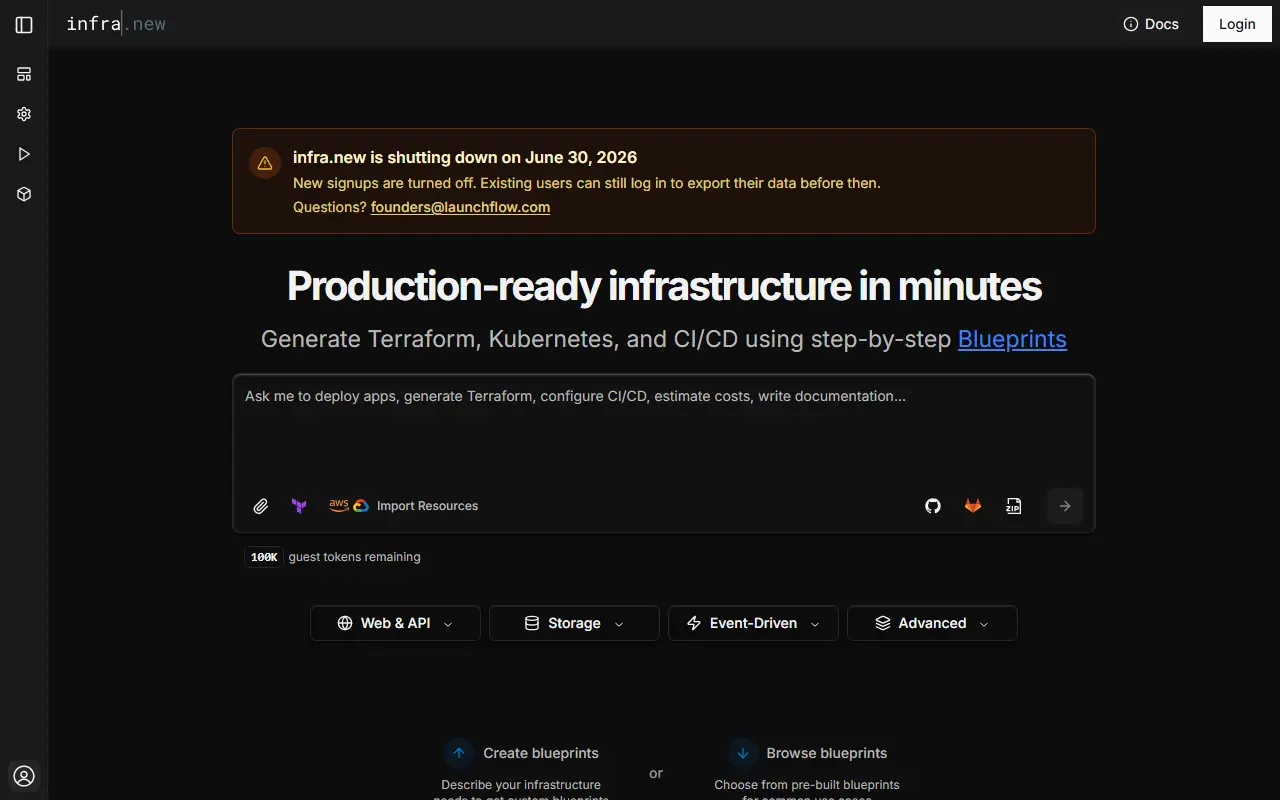Email founders@launchflow.com link
The width and height of the screenshot is (1280, 800).
coord(460,207)
